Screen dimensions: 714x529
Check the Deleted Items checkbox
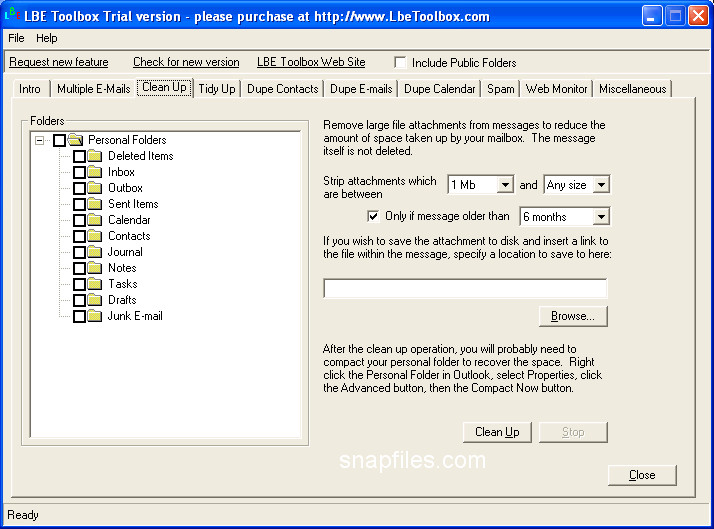click(79, 156)
